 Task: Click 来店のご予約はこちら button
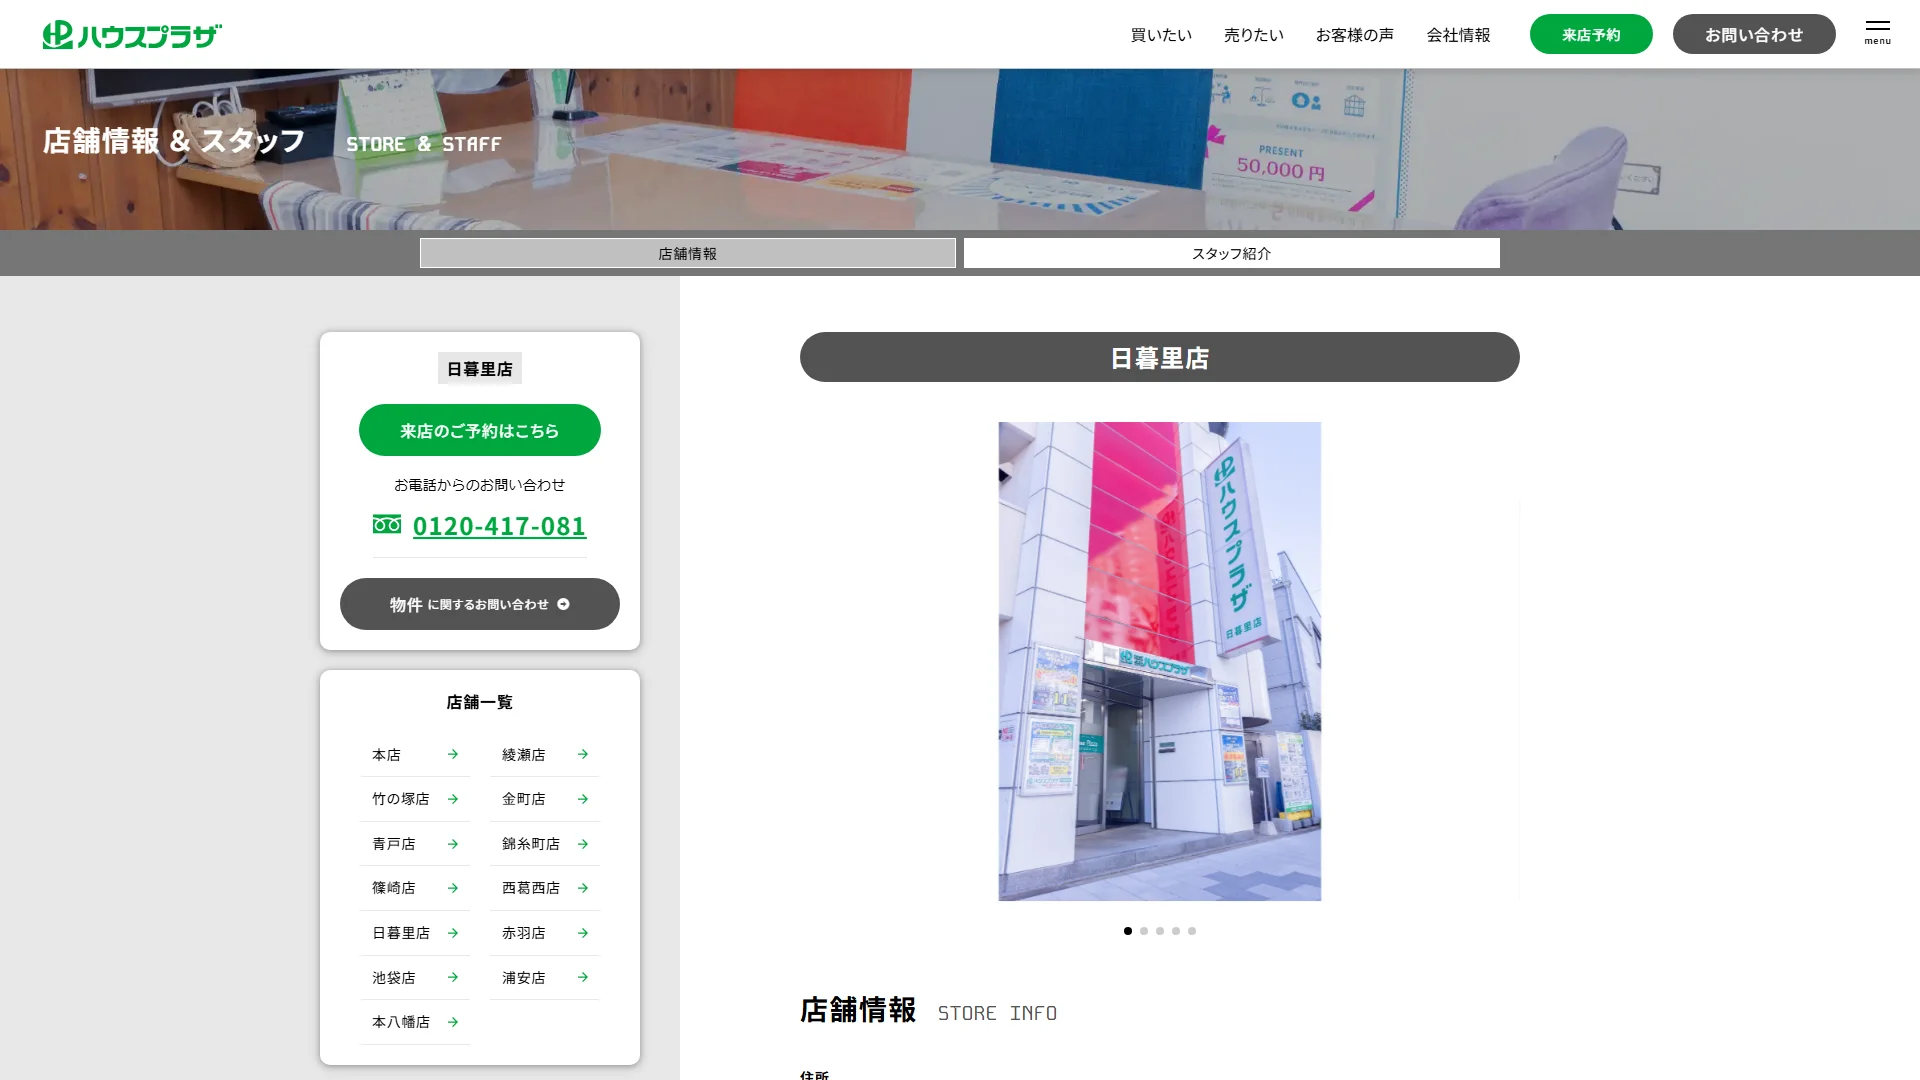[x=480, y=430]
